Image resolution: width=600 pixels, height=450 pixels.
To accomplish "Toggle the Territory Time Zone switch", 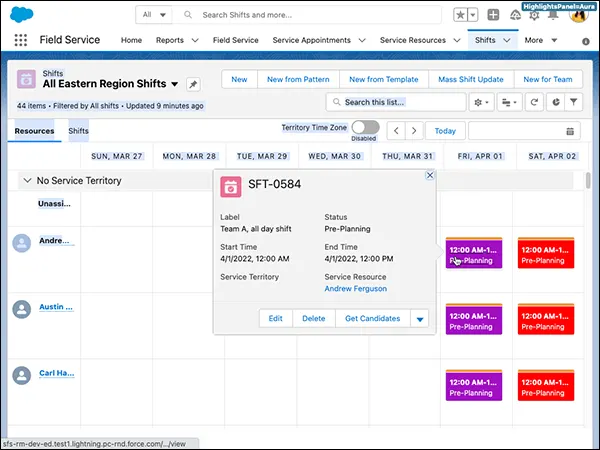I will click(365, 127).
